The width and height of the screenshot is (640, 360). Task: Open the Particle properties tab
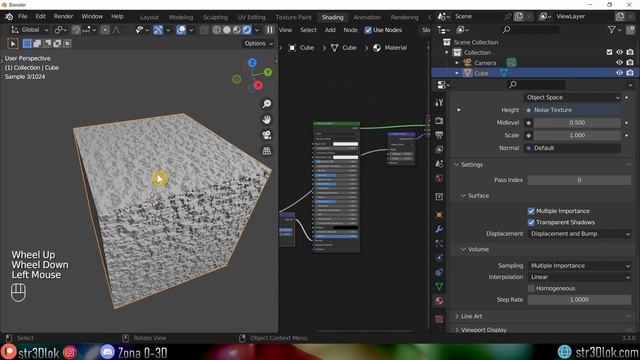[439, 243]
